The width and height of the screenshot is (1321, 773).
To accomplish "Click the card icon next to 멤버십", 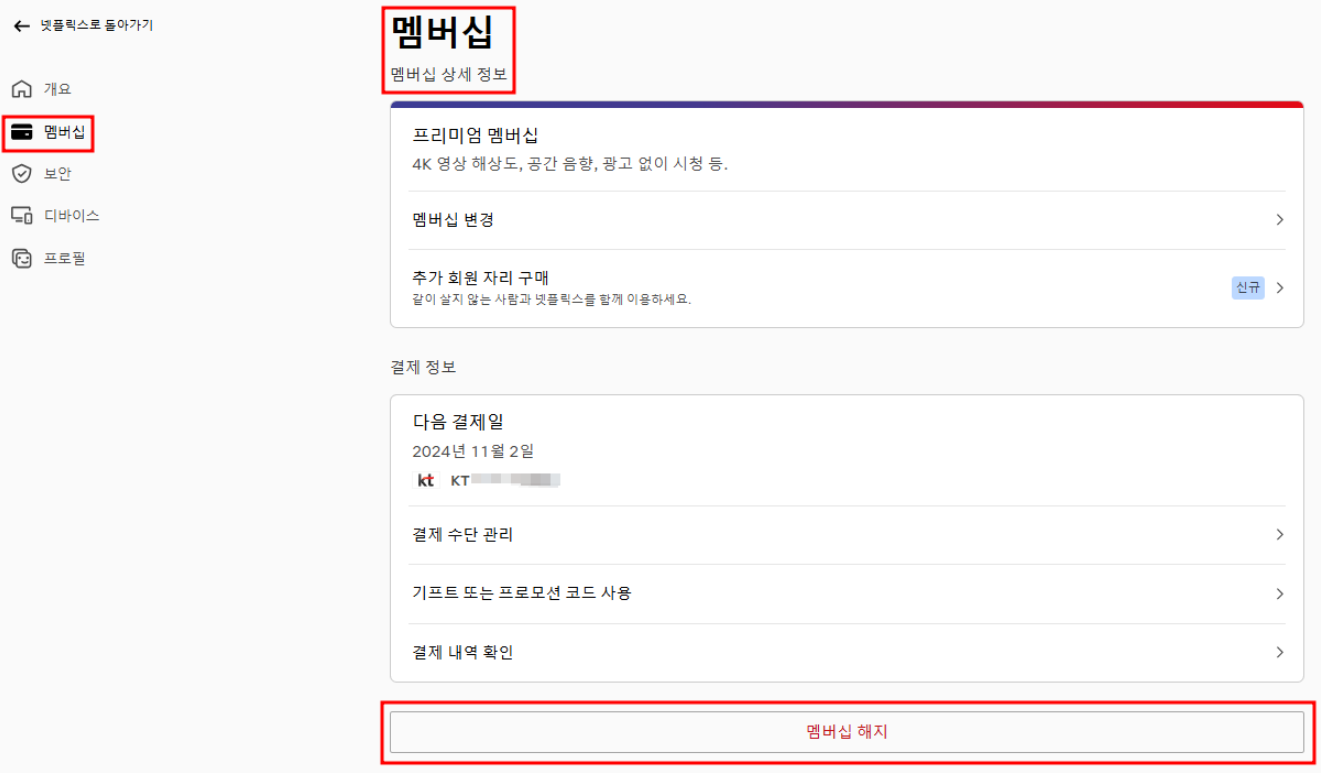I will pyautogui.click(x=21, y=132).
